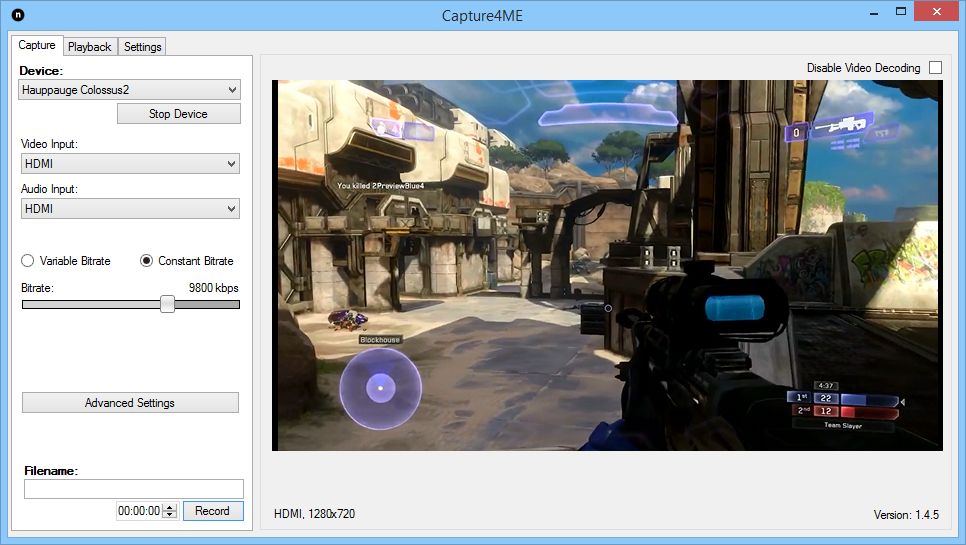Select the Constant Bitrate option
This screenshot has height=545, width=966.
[x=146, y=261]
